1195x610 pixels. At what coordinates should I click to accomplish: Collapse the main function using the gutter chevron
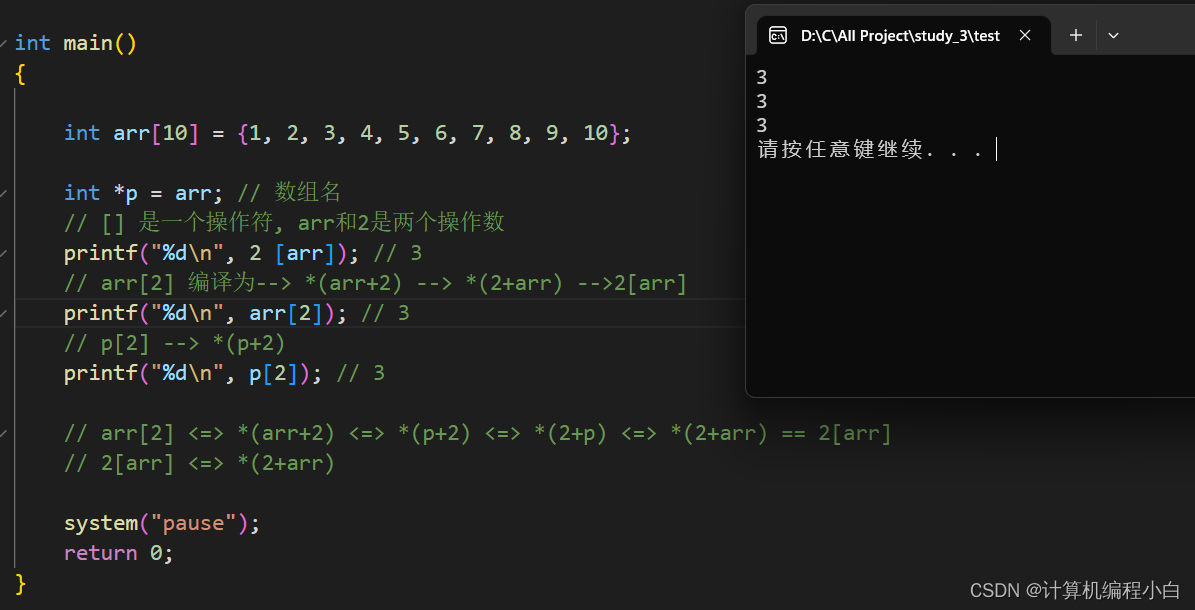point(2,42)
